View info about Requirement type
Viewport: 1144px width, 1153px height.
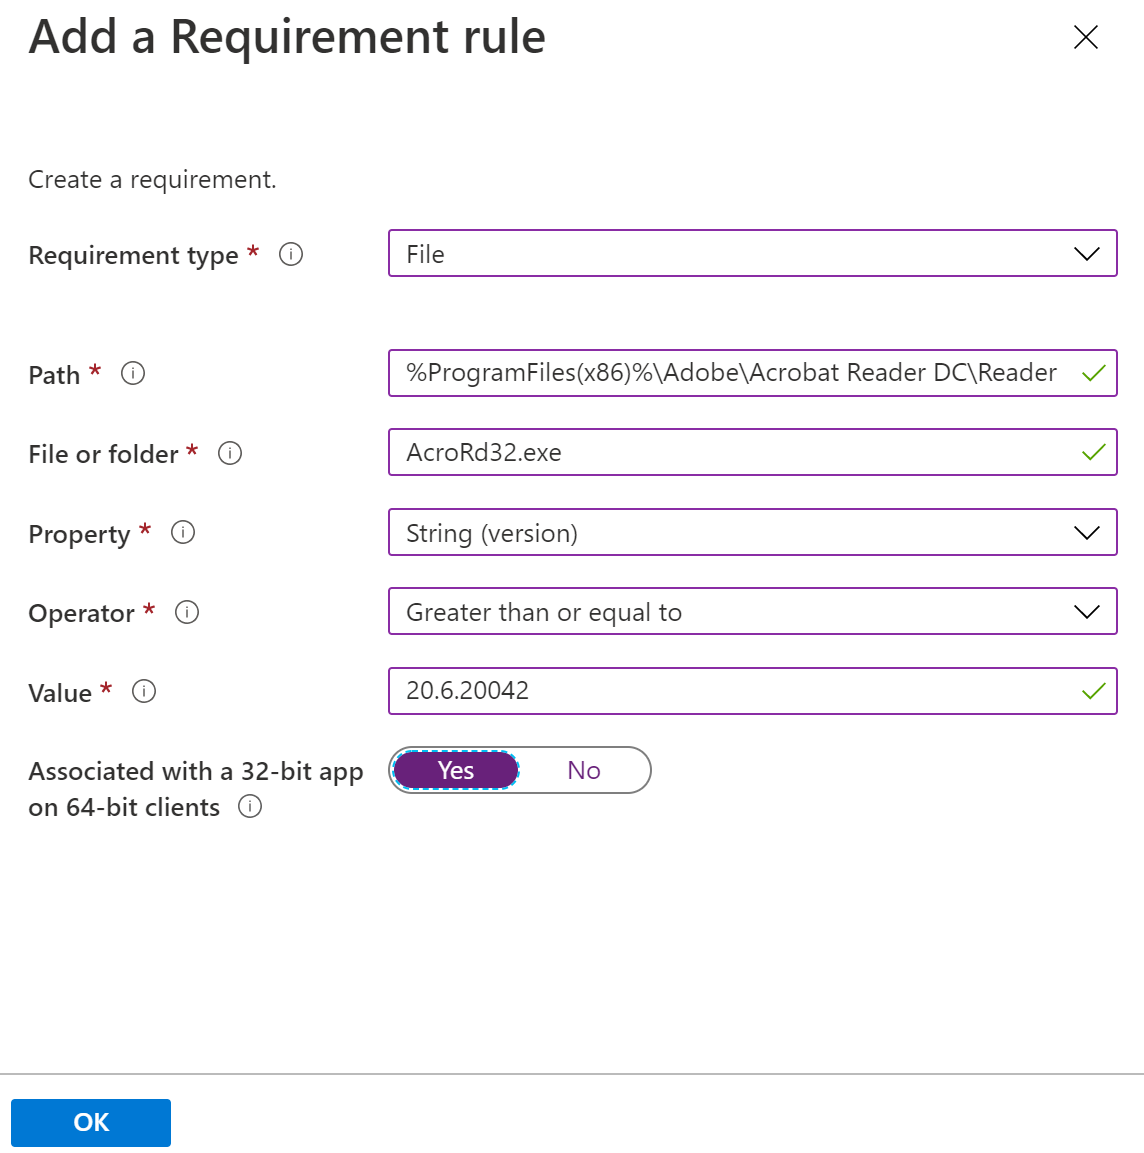pyautogui.click(x=291, y=255)
